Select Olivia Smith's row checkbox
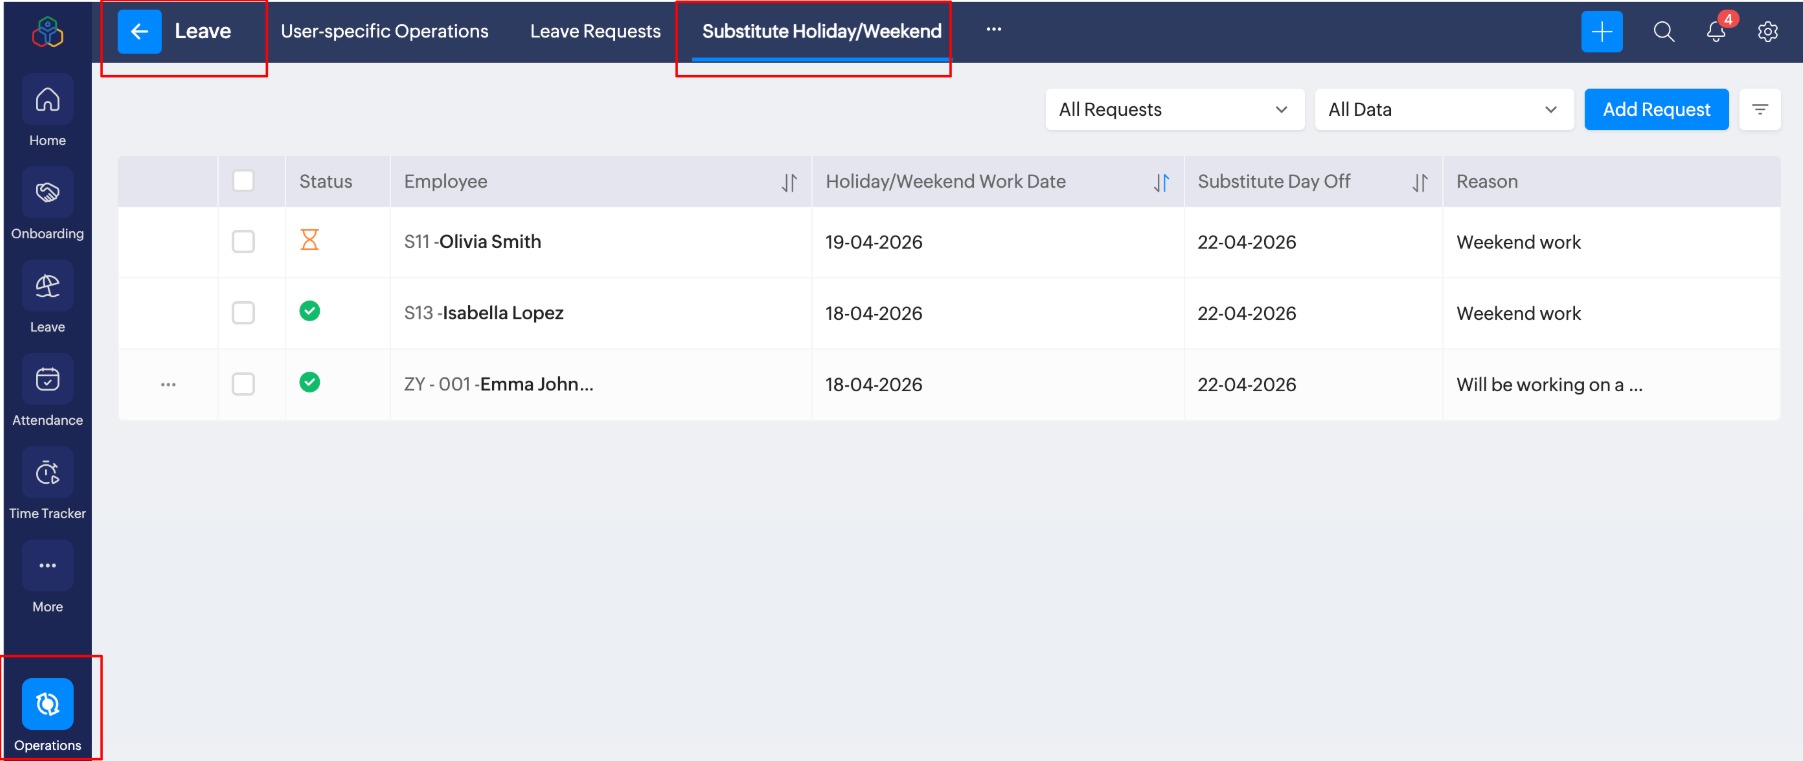1803x761 pixels. tap(243, 242)
